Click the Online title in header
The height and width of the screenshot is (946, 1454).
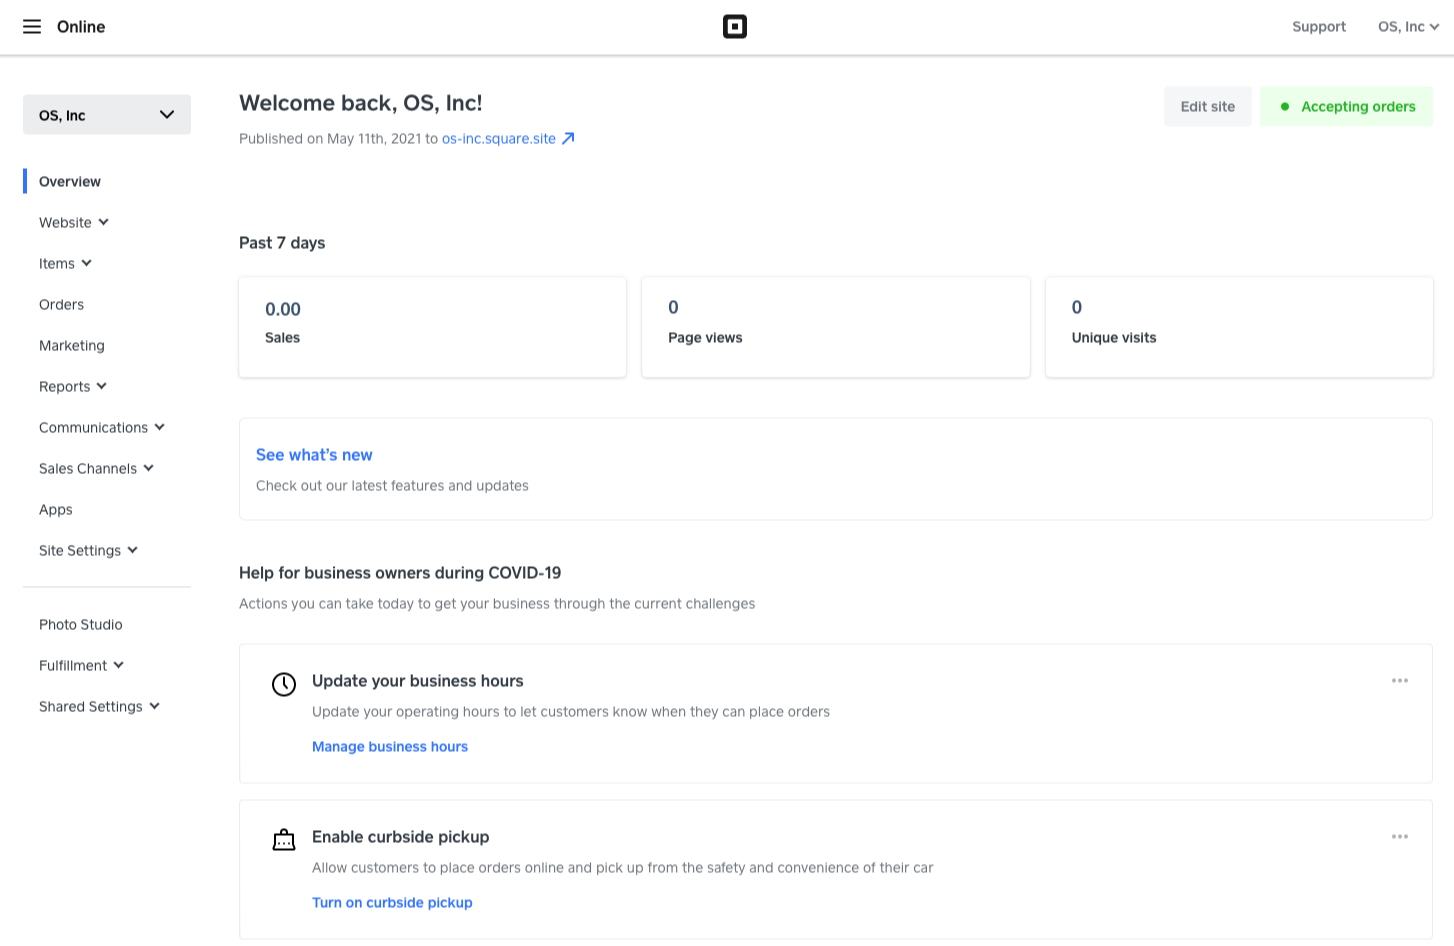coord(81,27)
